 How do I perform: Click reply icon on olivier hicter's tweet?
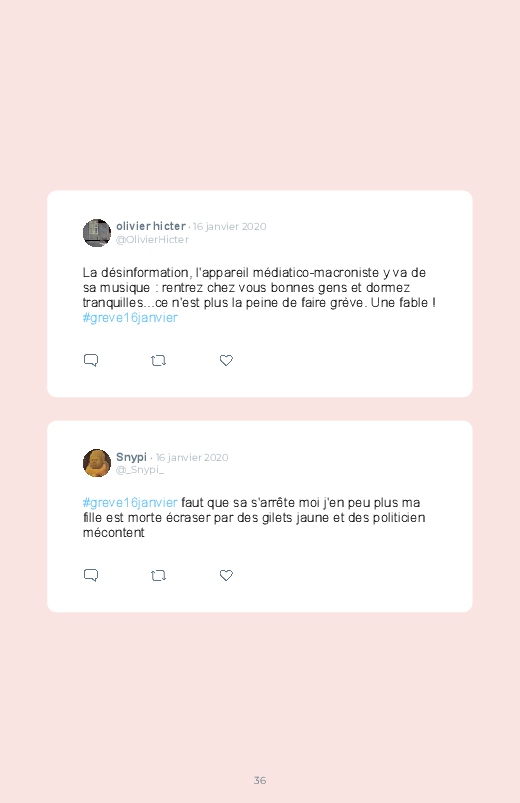tap(91, 360)
